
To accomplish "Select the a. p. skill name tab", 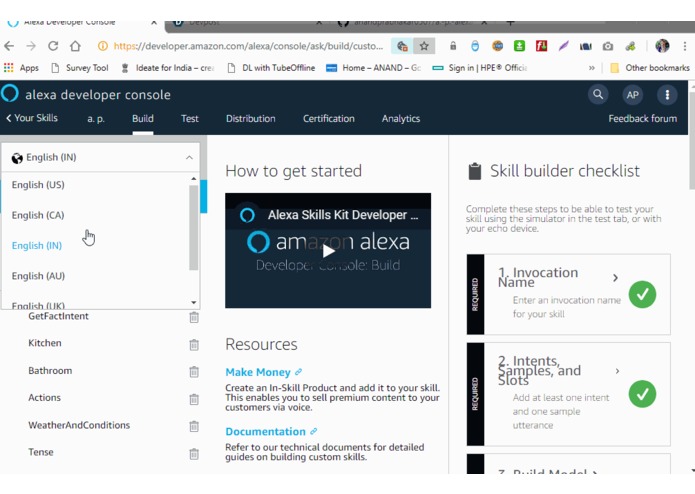I will pos(96,119).
